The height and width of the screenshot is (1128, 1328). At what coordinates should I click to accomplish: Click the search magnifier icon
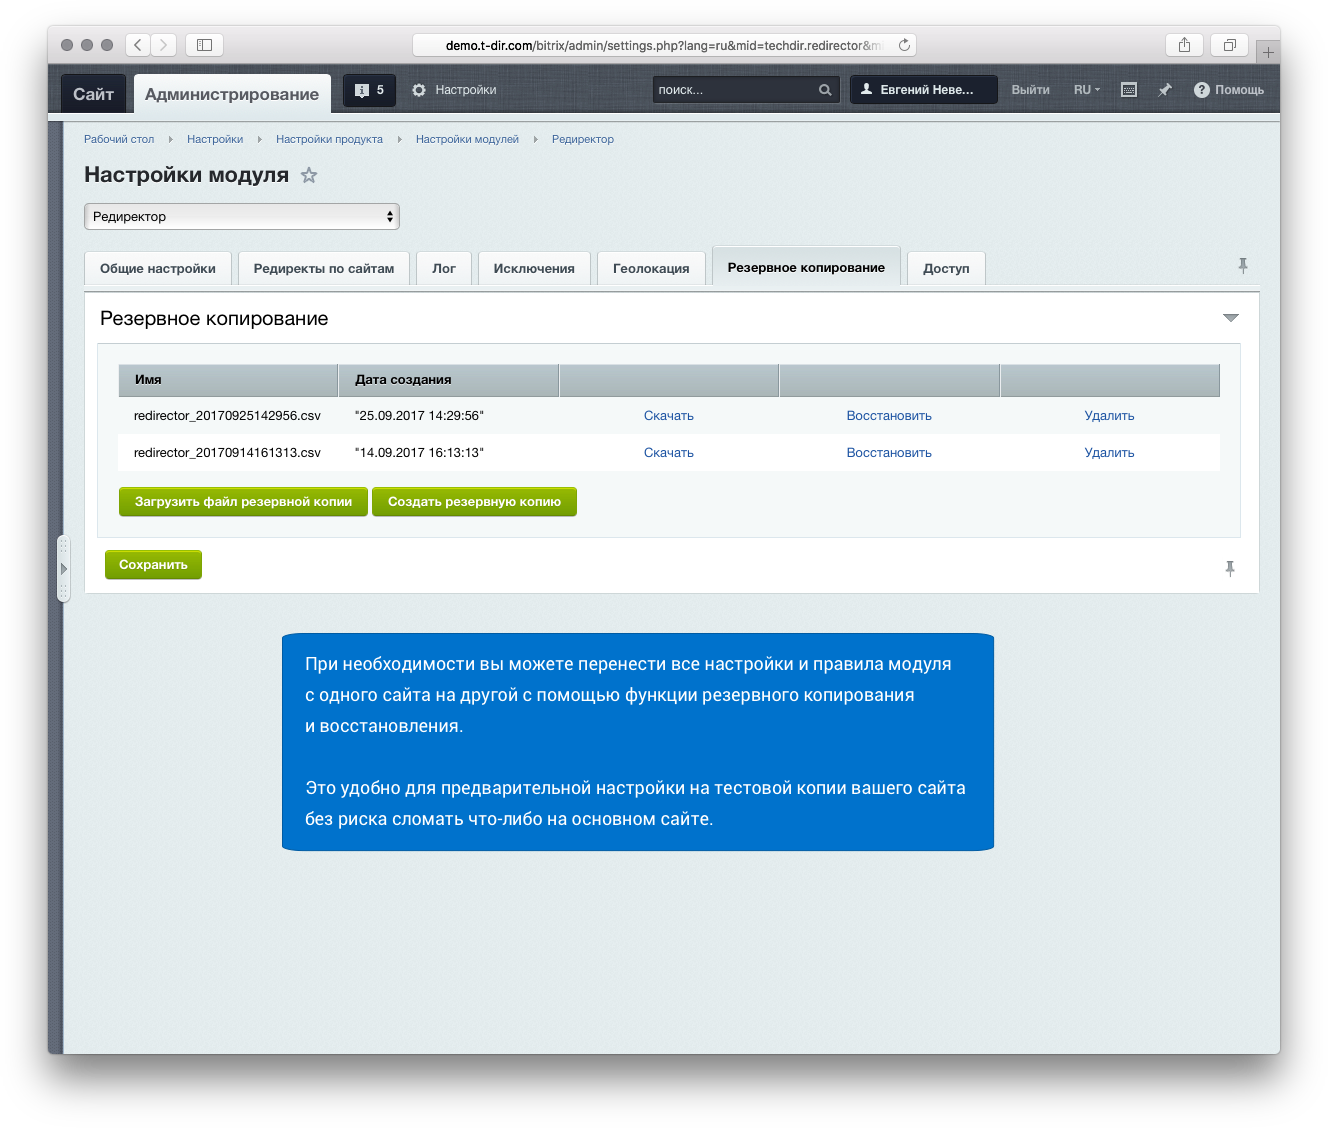[x=825, y=90]
